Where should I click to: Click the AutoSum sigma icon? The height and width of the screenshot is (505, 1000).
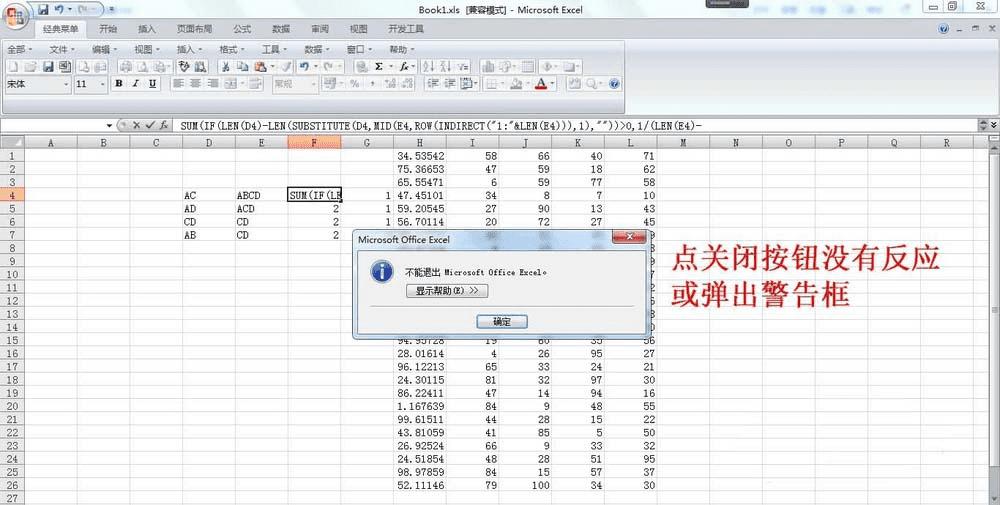tap(379, 66)
